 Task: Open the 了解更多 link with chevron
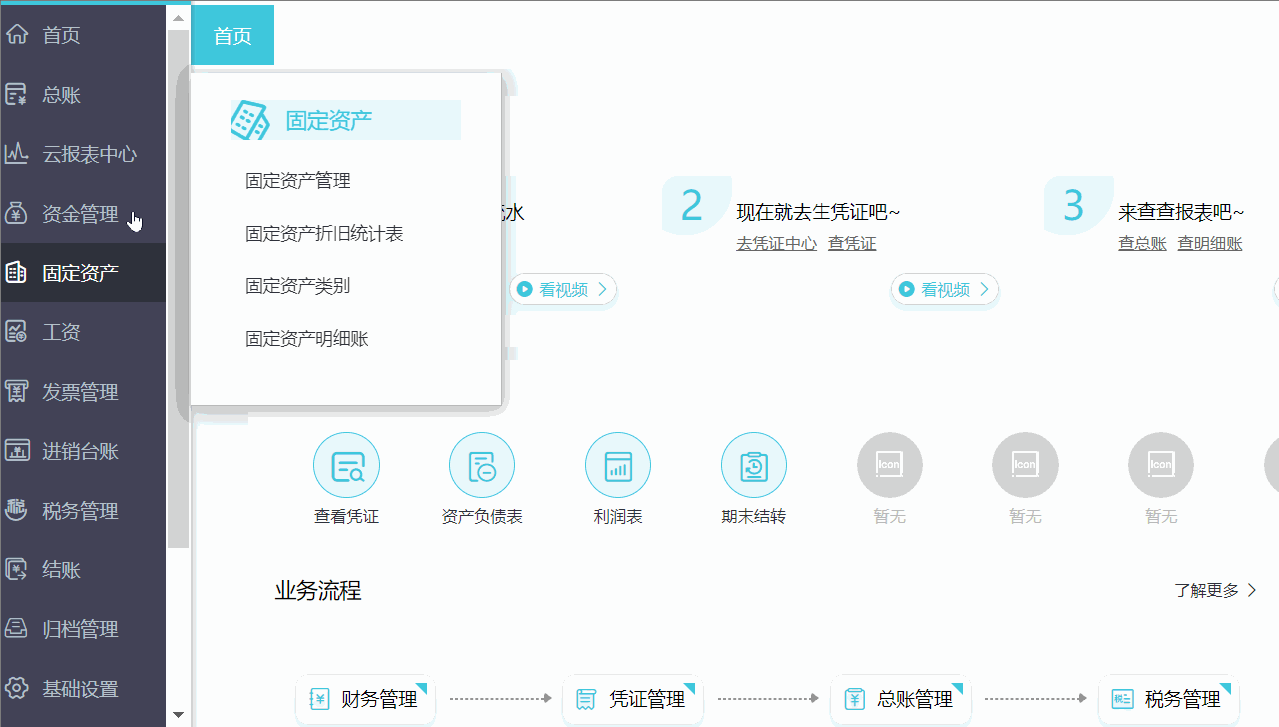tap(1216, 590)
